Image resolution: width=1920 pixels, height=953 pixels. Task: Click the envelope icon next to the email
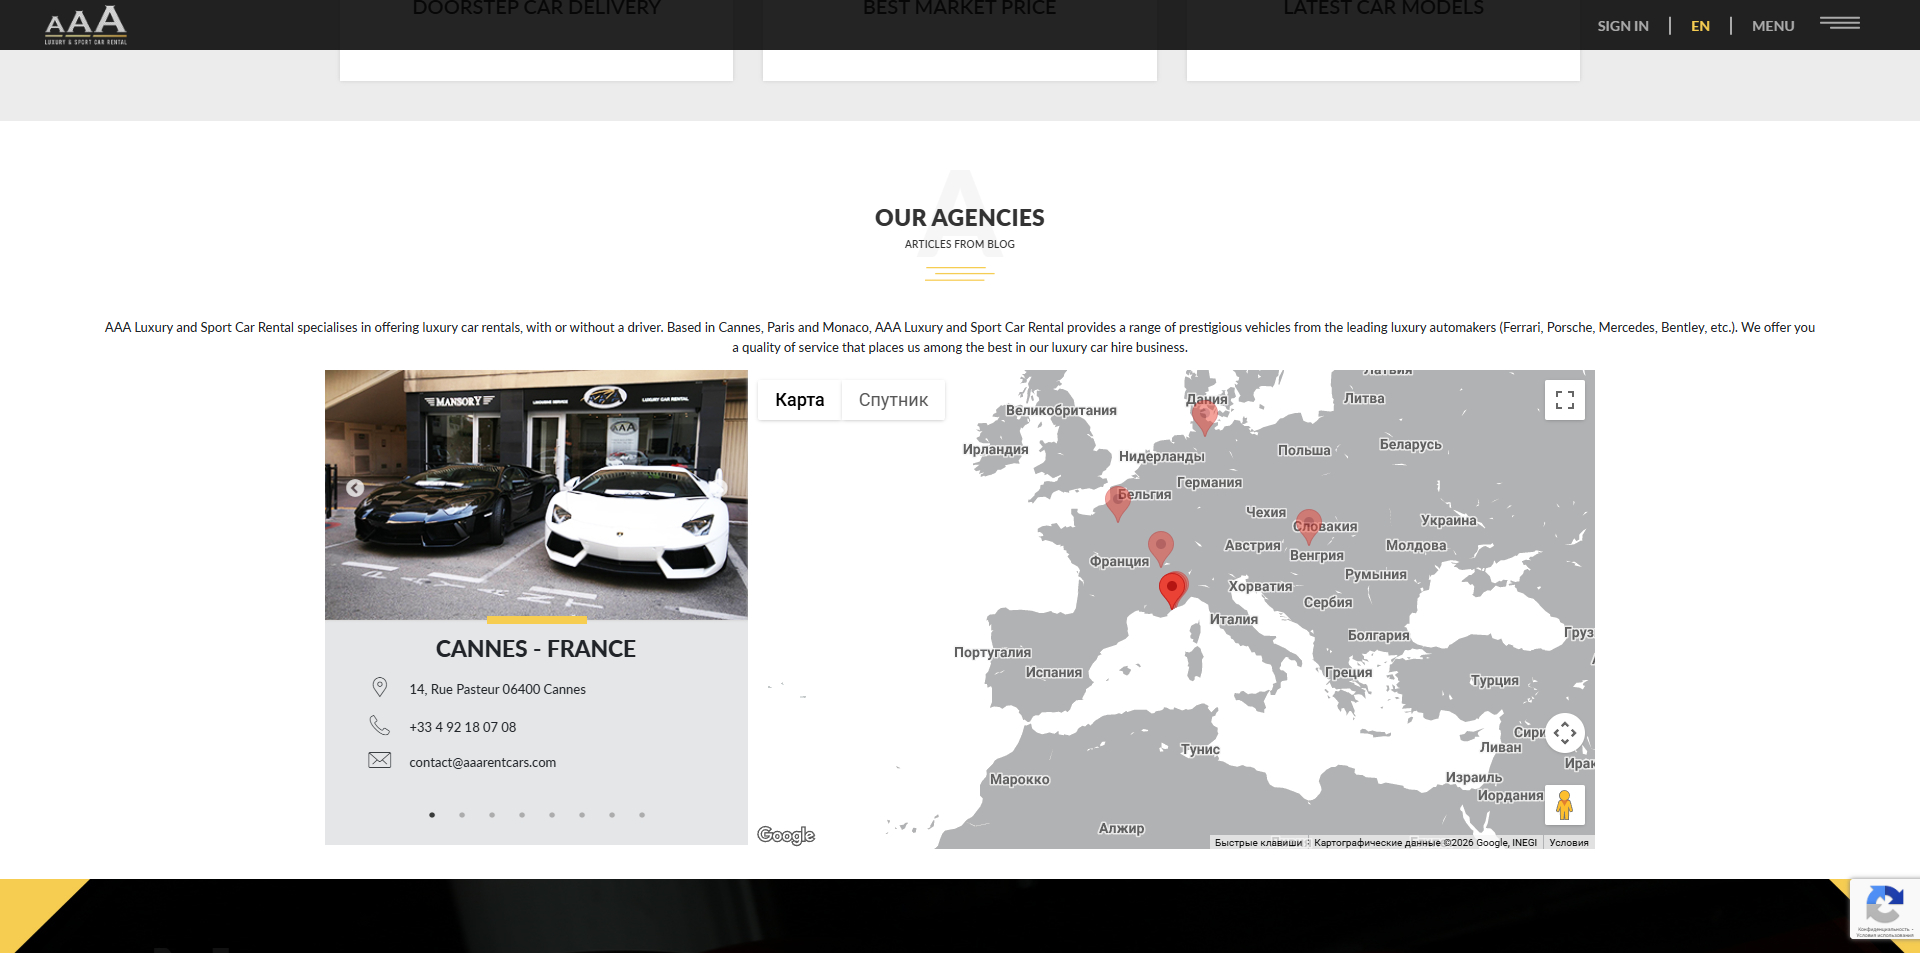pos(380,760)
